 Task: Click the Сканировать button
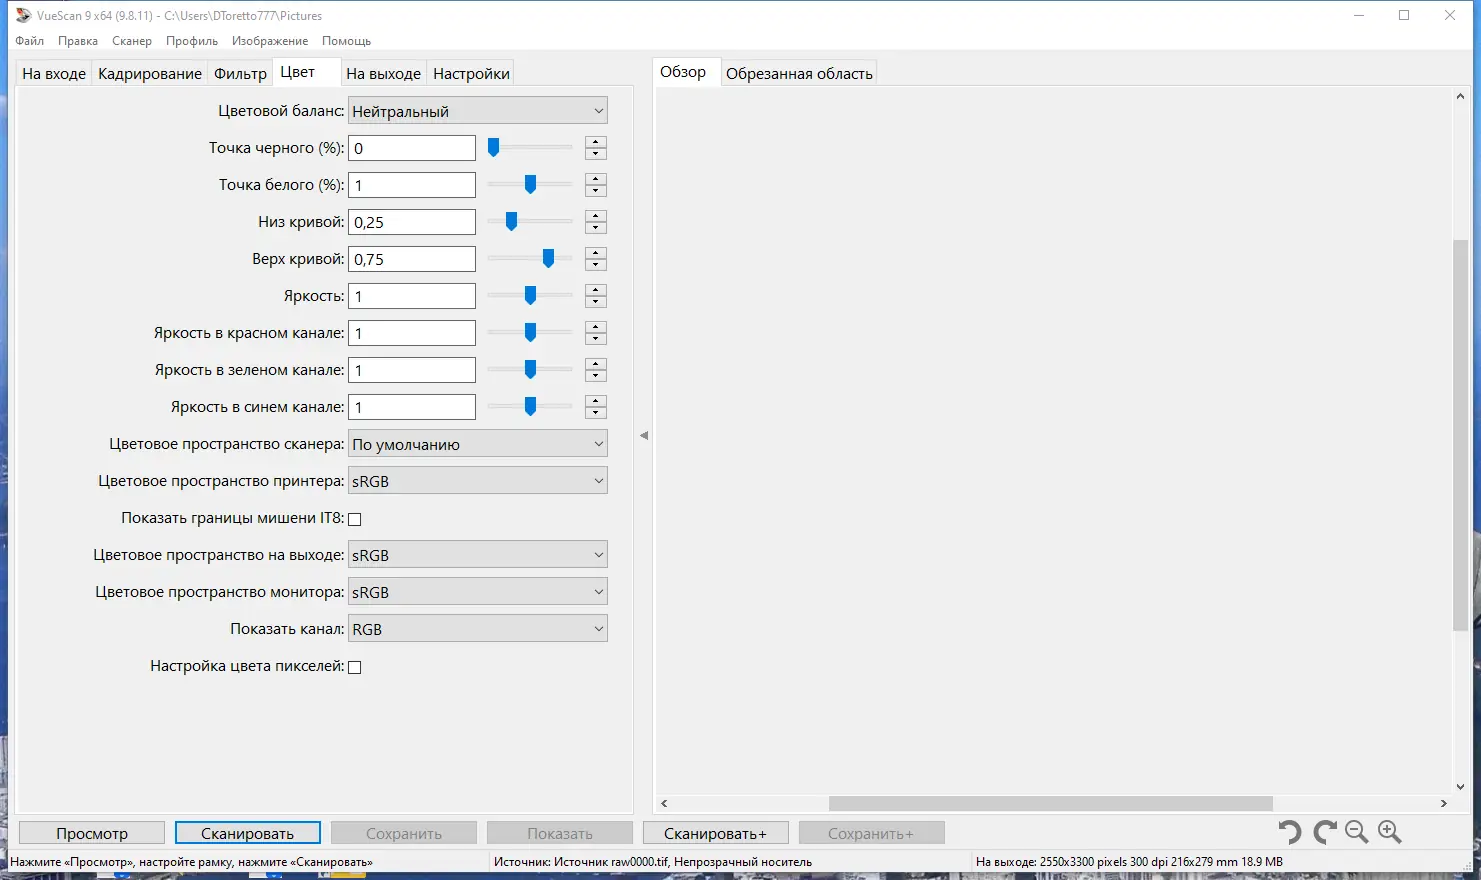tap(248, 833)
